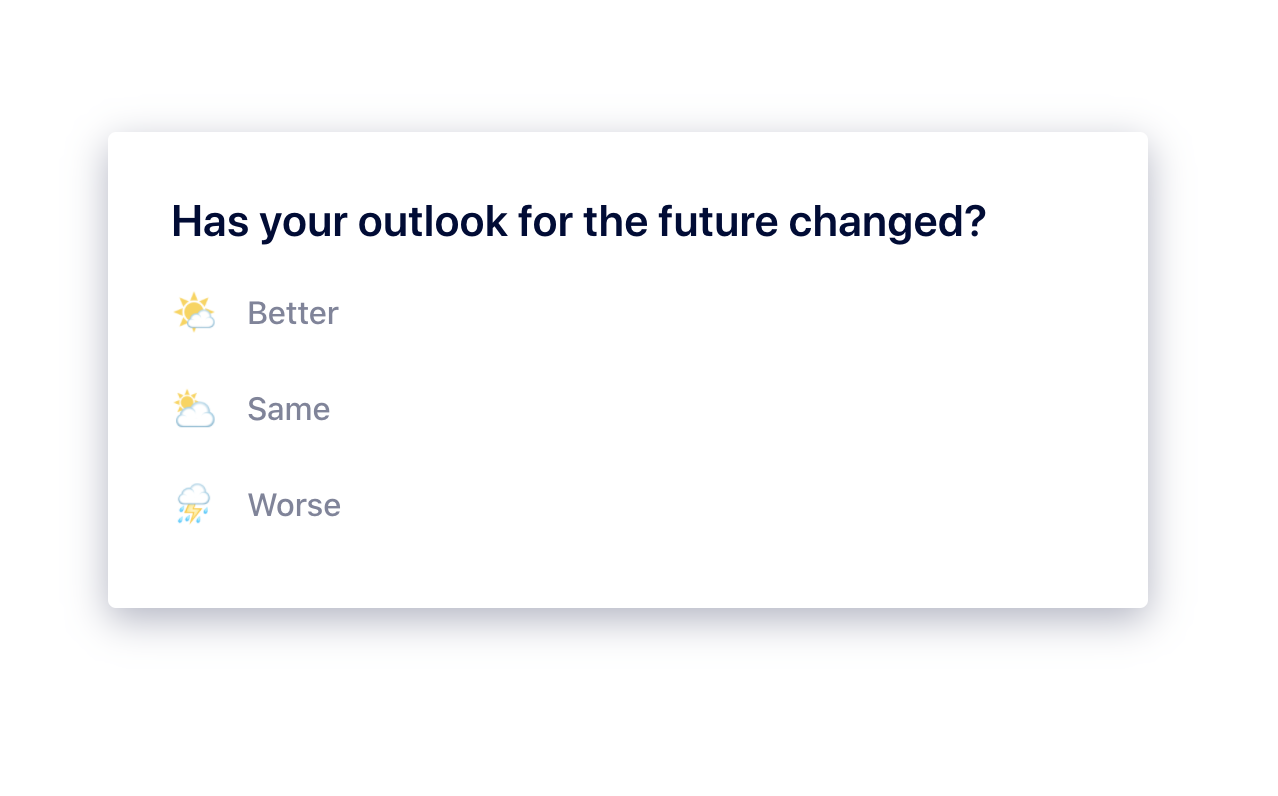Screen dimensions: 1278x796
Task: Click the word "outlook" in the heading
Action: [x=433, y=221]
